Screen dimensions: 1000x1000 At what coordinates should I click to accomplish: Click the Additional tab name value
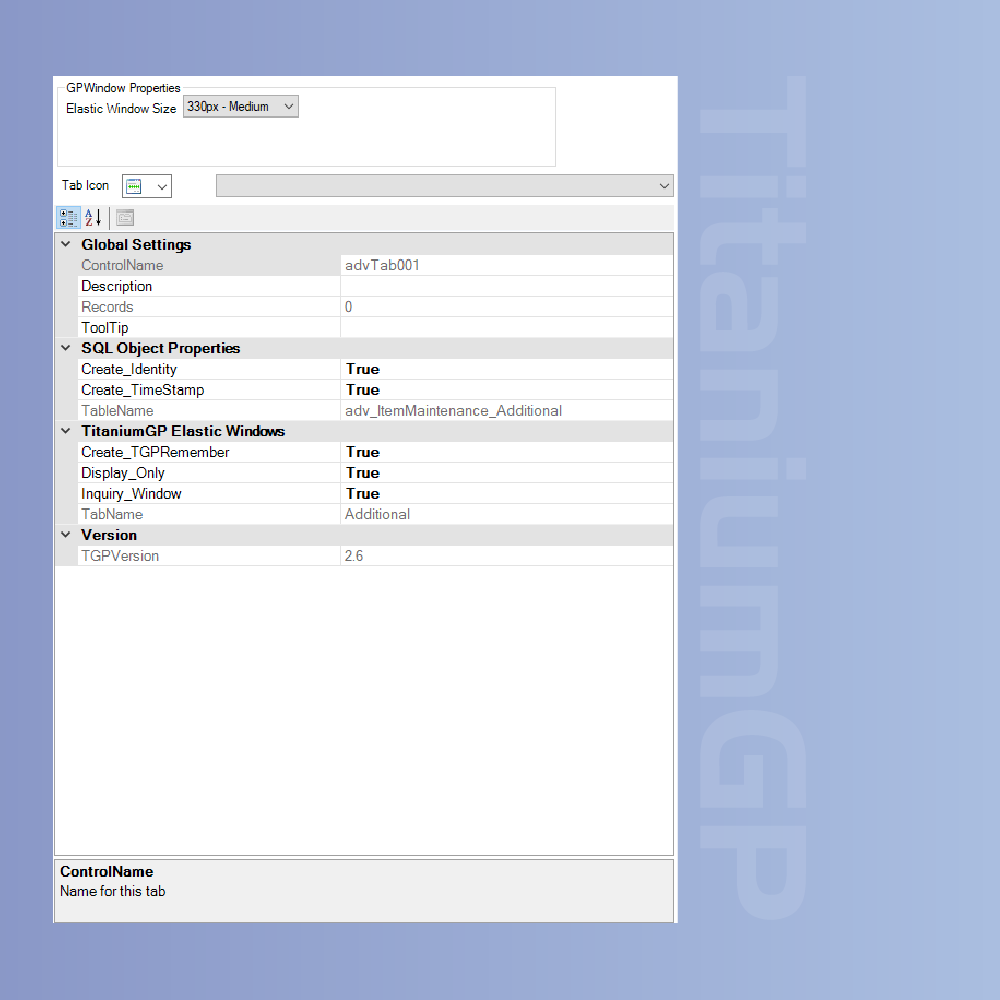(x=378, y=514)
